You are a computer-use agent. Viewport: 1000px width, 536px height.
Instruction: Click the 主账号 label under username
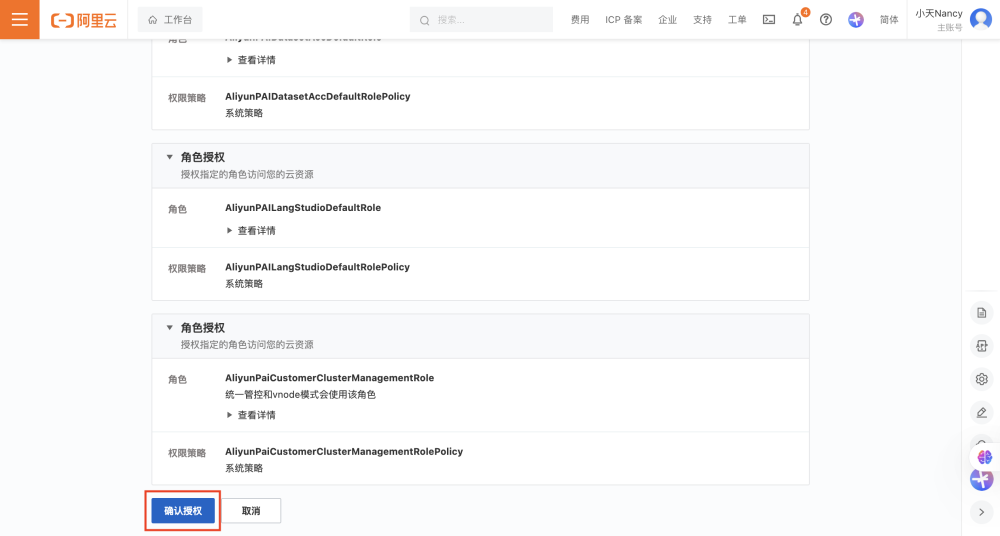point(950,27)
